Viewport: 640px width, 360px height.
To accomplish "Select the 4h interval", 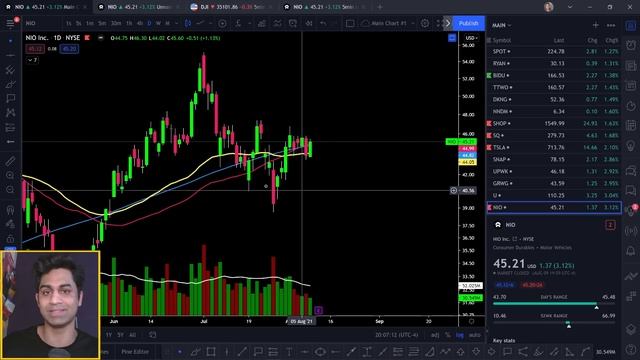I will click(140, 23).
